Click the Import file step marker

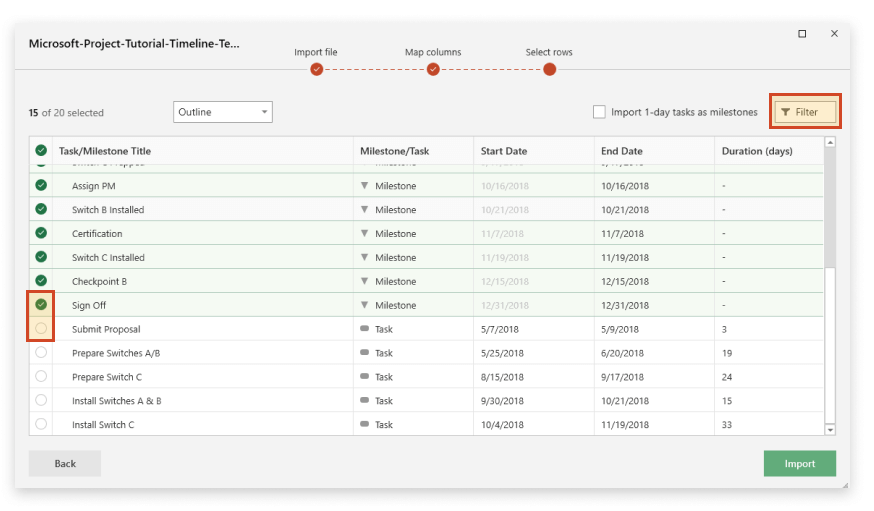click(x=317, y=70)
